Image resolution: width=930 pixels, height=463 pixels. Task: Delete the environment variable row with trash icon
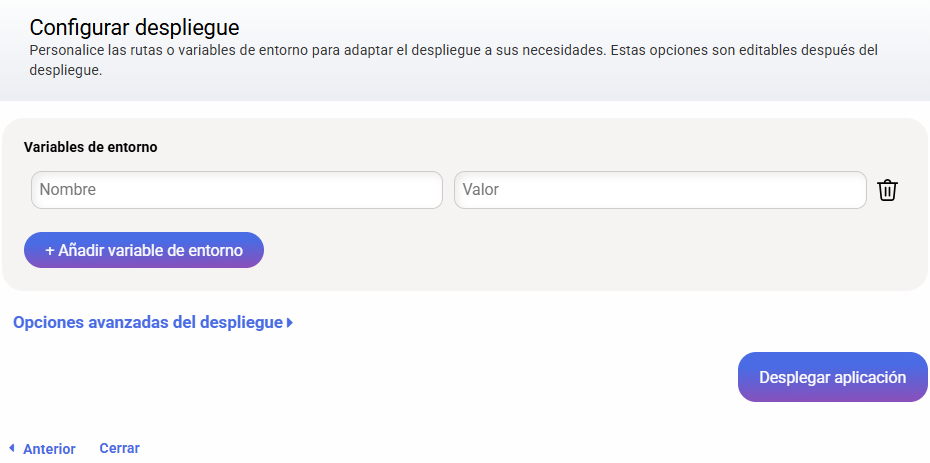coord(887,190)
